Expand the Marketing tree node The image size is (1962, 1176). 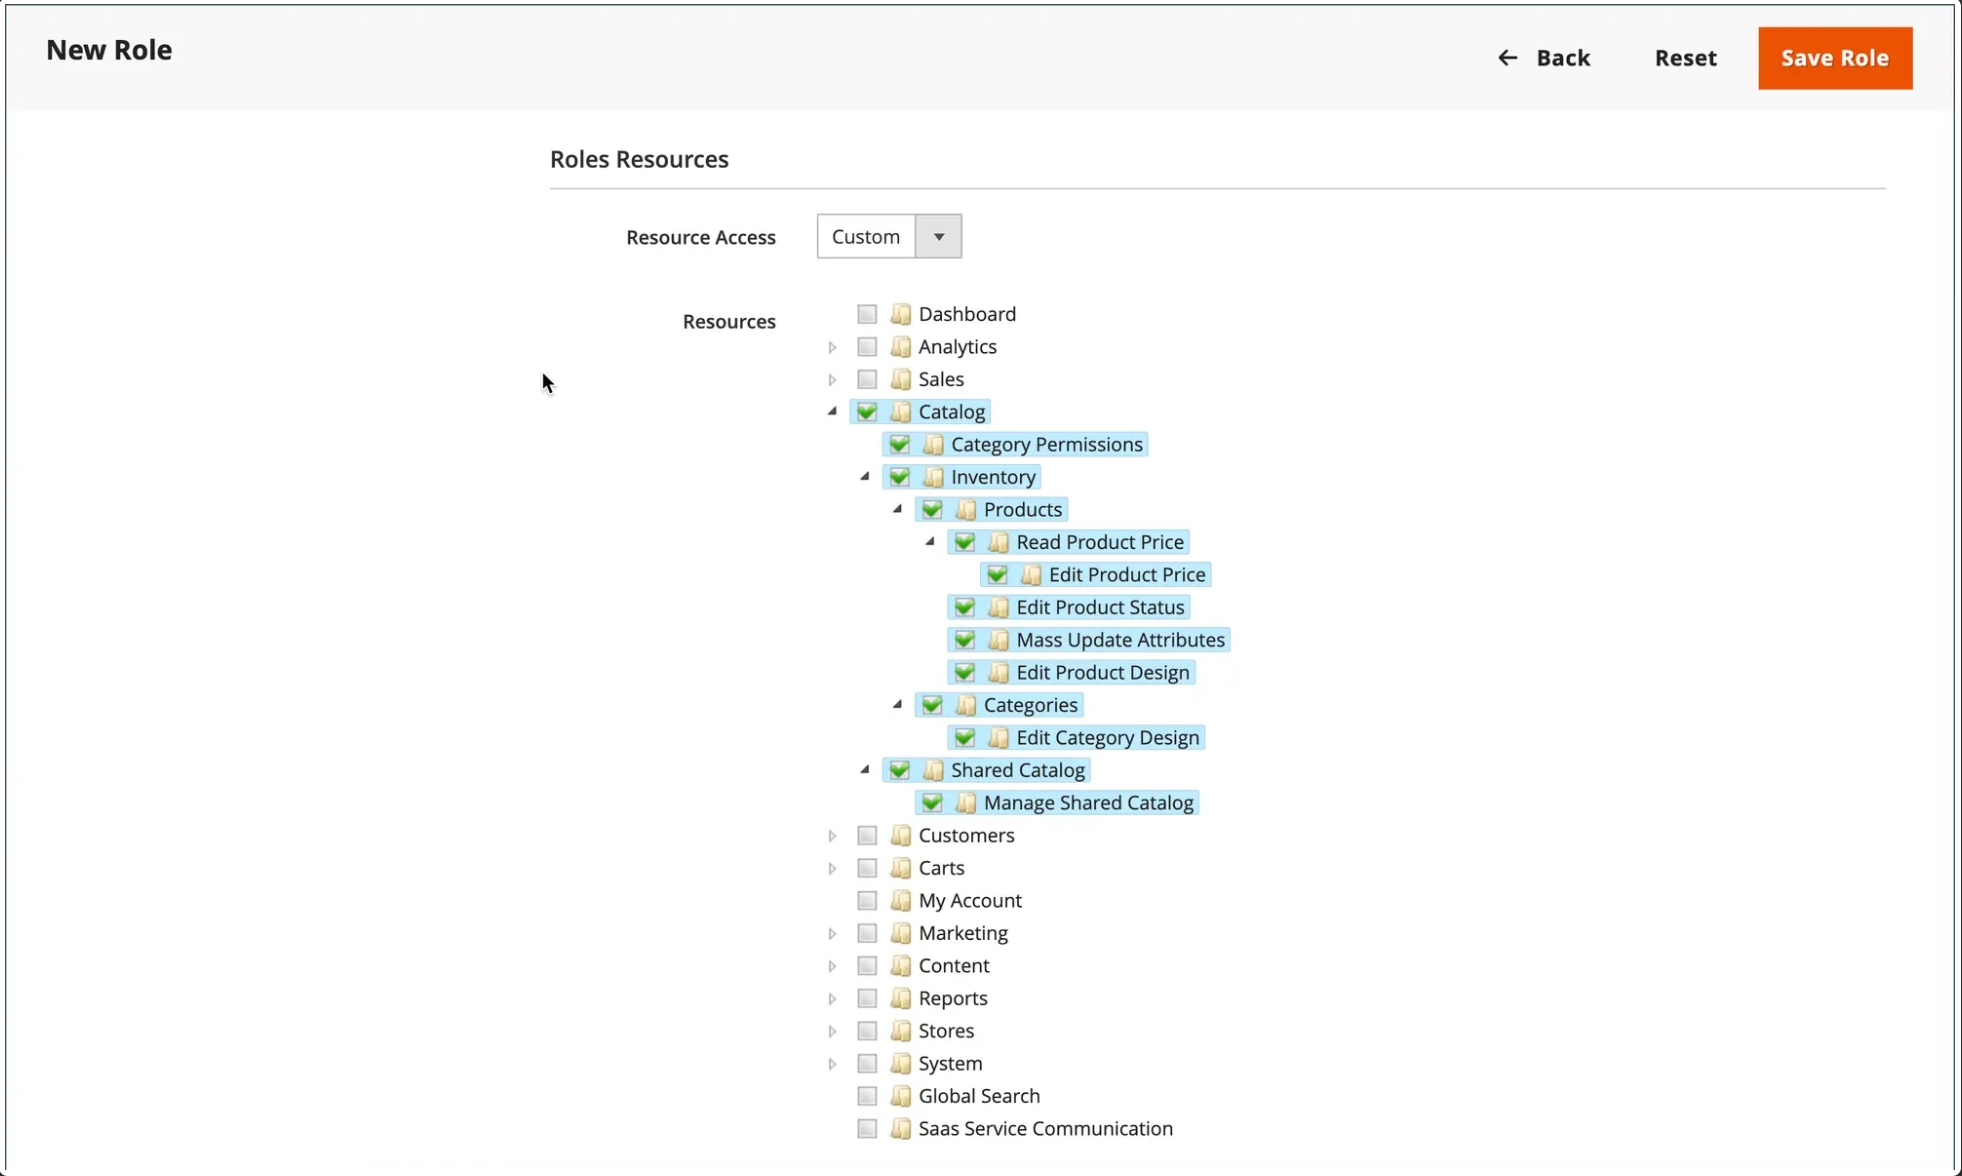click(832, 934)
